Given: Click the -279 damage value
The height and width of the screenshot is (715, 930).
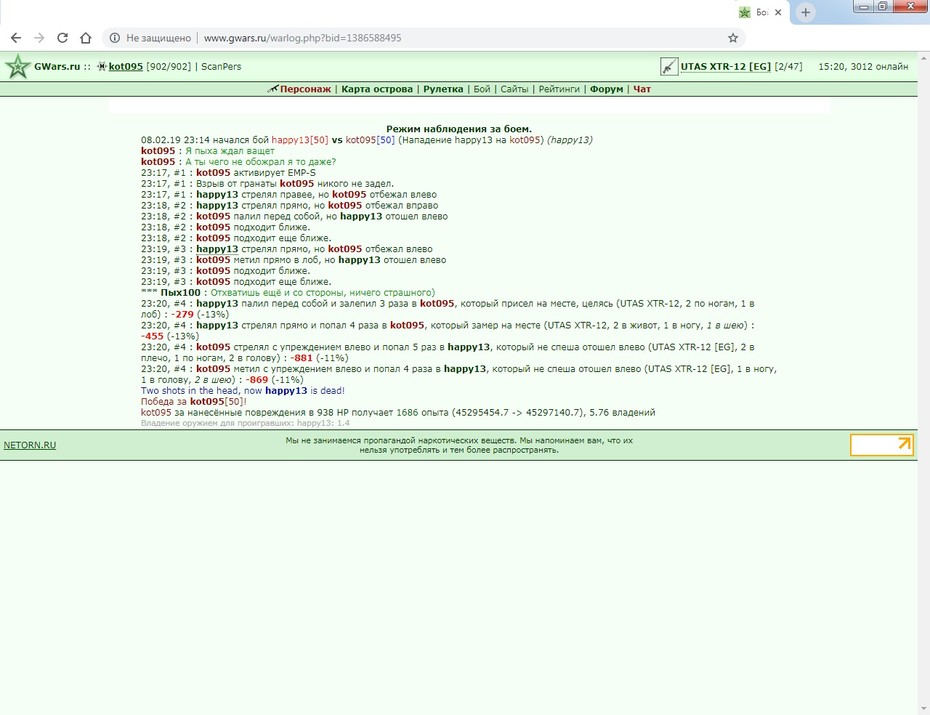Looking at the screenshot, I should click(182, 314).
